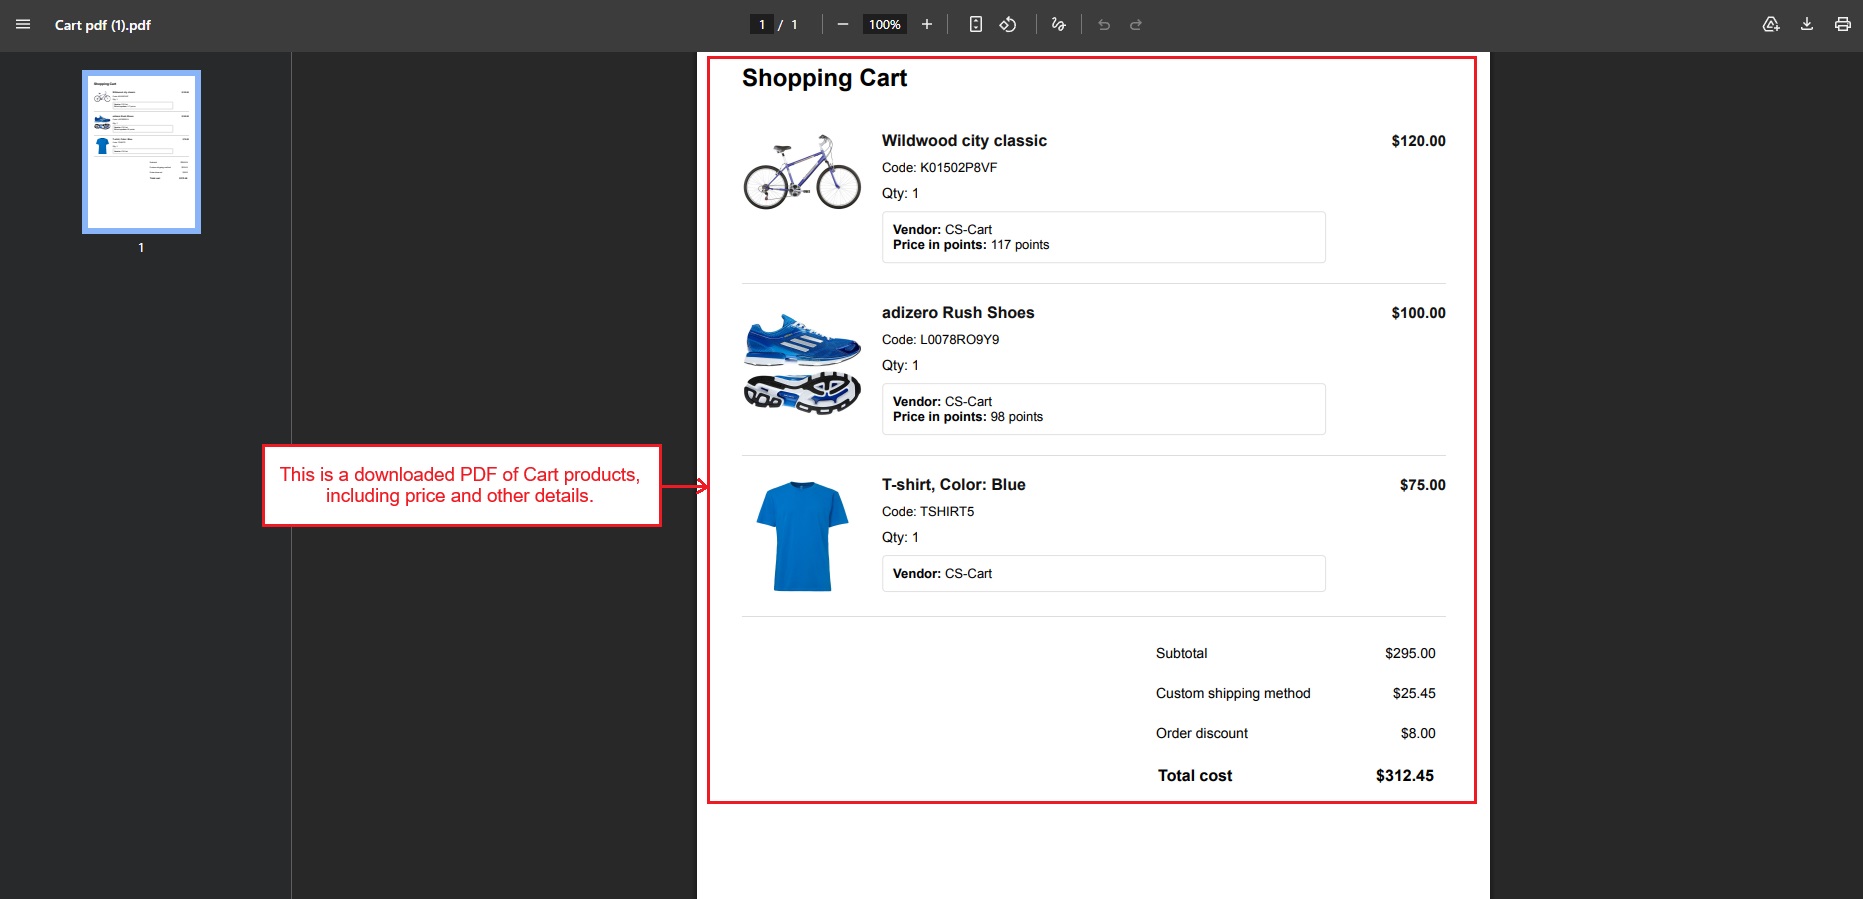Image resolution: width=1863 pixels, height=899 pixels.
Task: Click the Wildwood city classic bike image
Action: [x=802, y=172]
